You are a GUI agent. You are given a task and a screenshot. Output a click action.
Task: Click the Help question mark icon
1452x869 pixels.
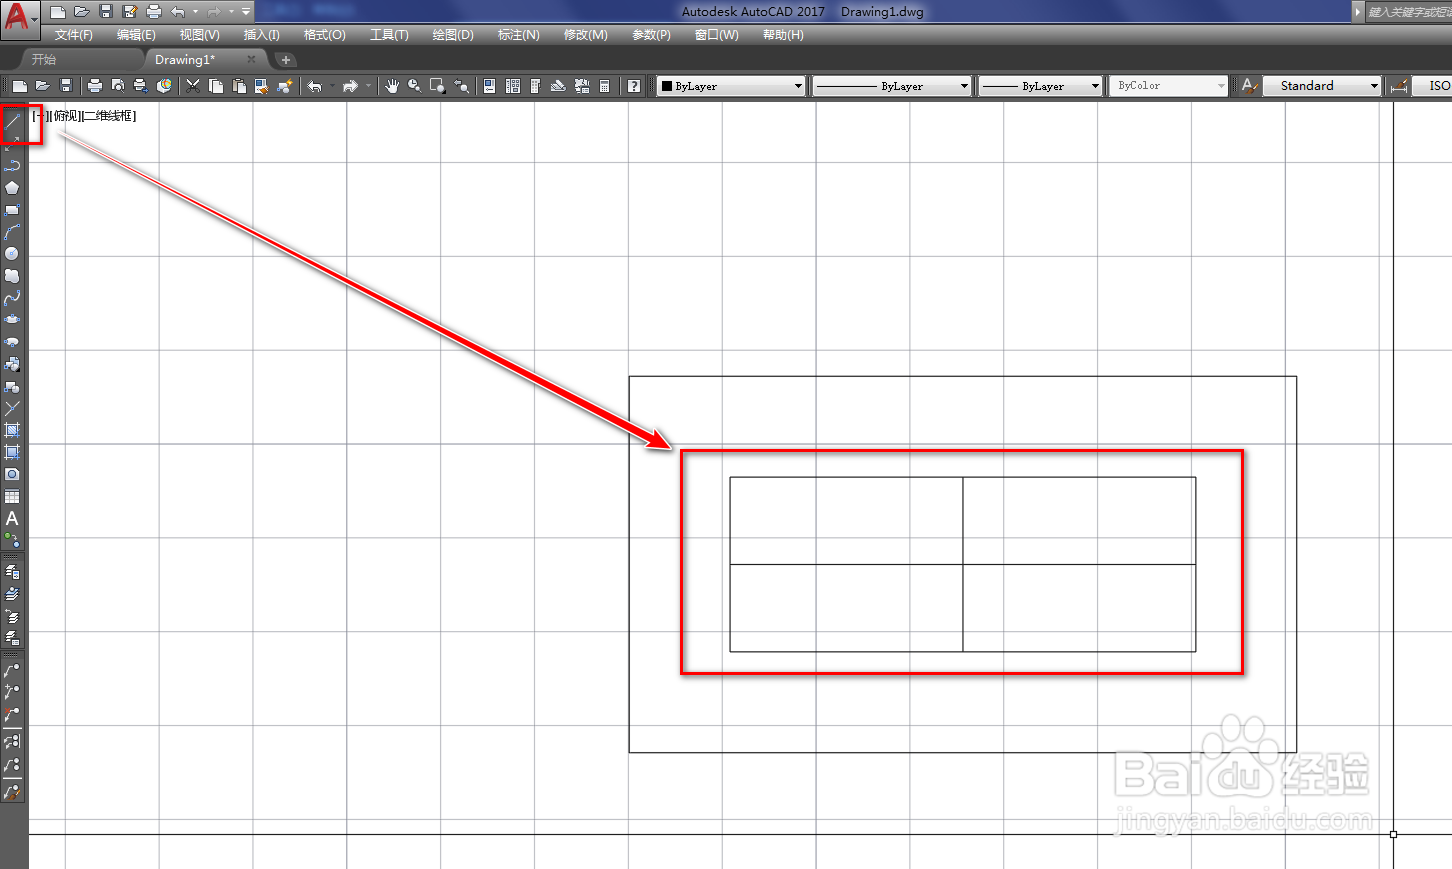(x=634, y=86)
